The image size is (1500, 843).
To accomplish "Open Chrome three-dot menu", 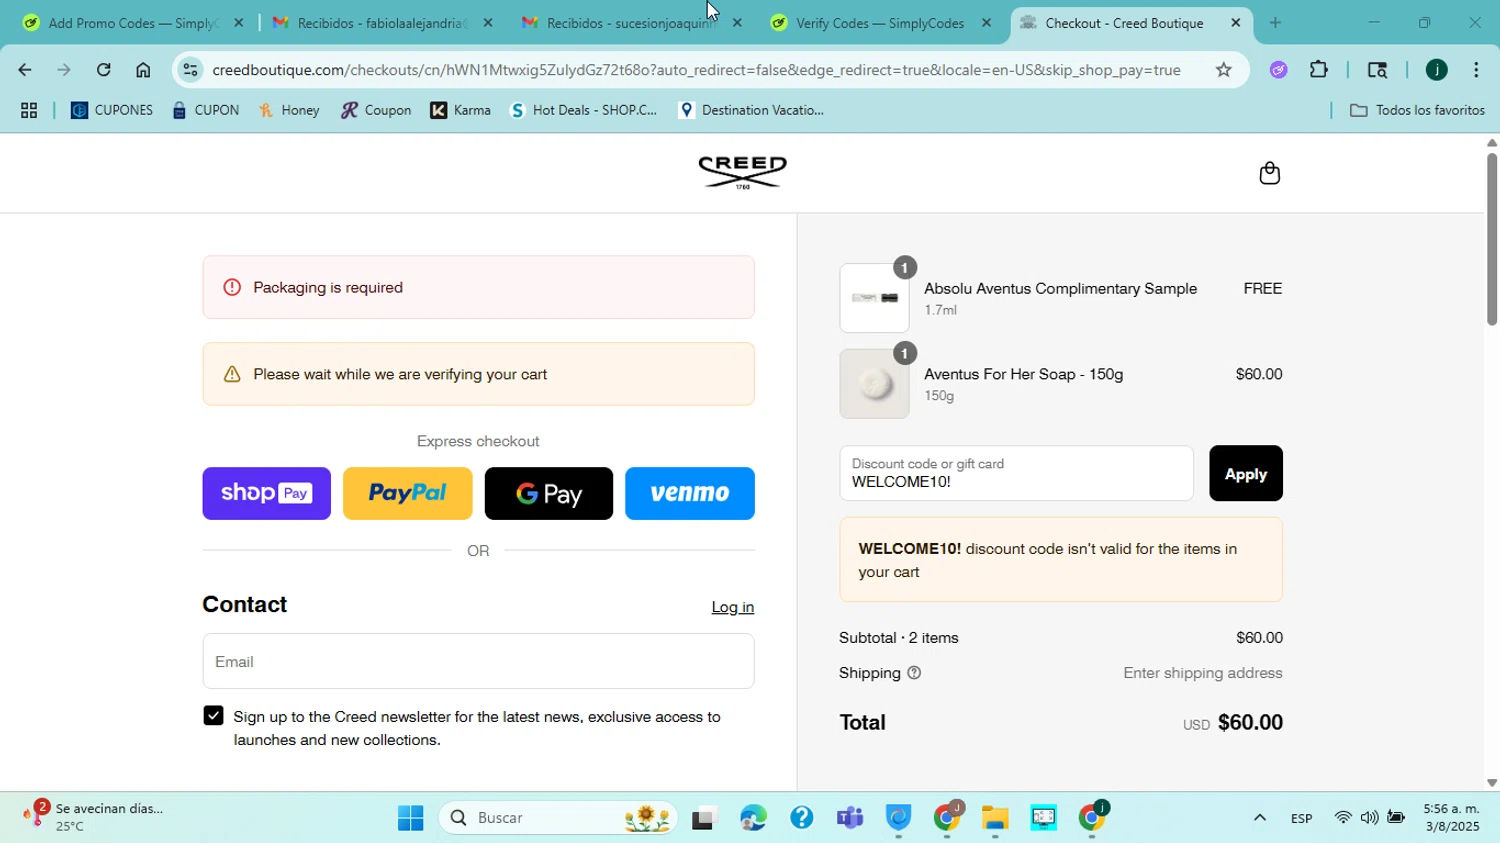I will pos(1476,70).
